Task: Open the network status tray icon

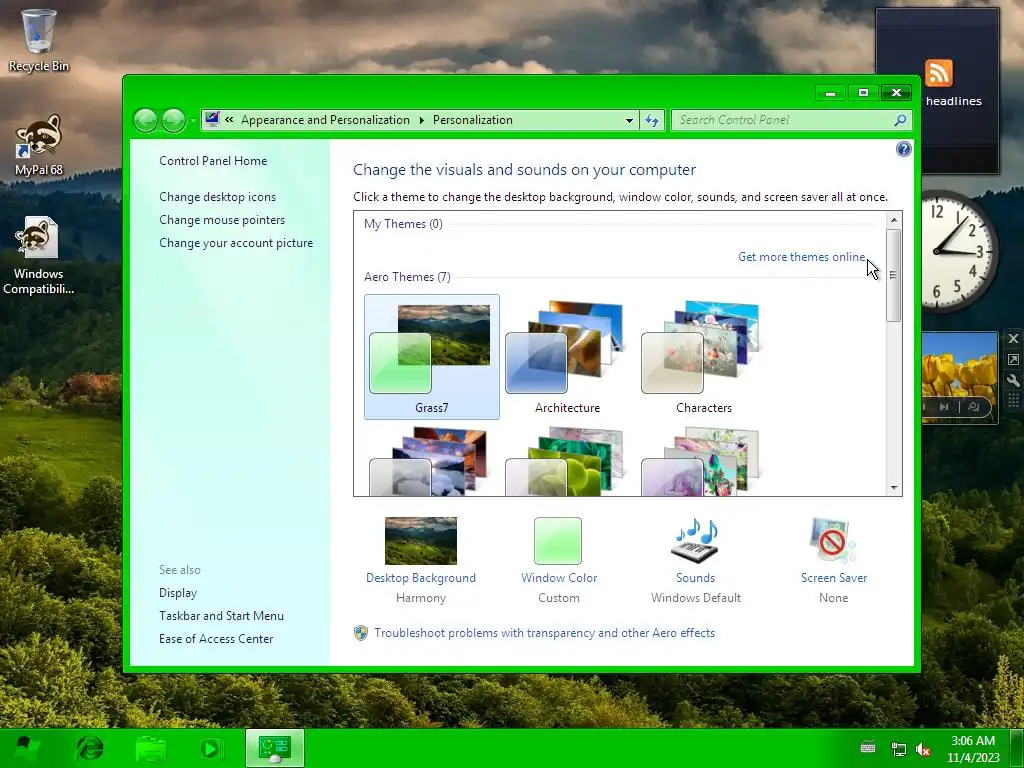Action: pyautogui.click(x=899, y=749)
